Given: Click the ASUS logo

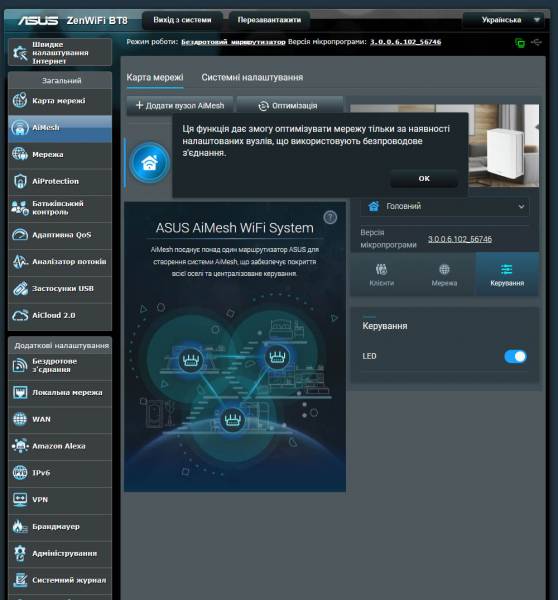Looking at the screenshot, I should [38, 20].
